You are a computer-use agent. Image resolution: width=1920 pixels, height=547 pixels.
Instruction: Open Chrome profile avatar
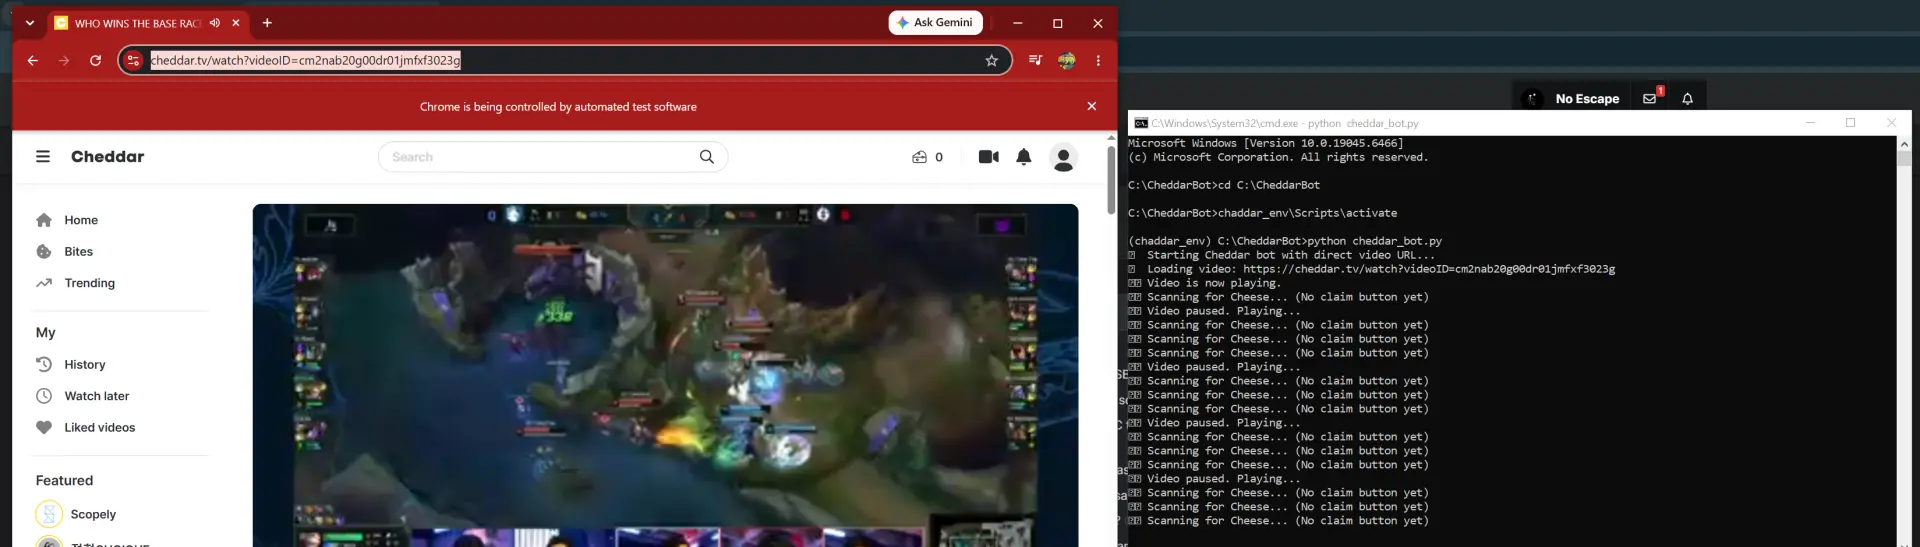click(1067, 61)
